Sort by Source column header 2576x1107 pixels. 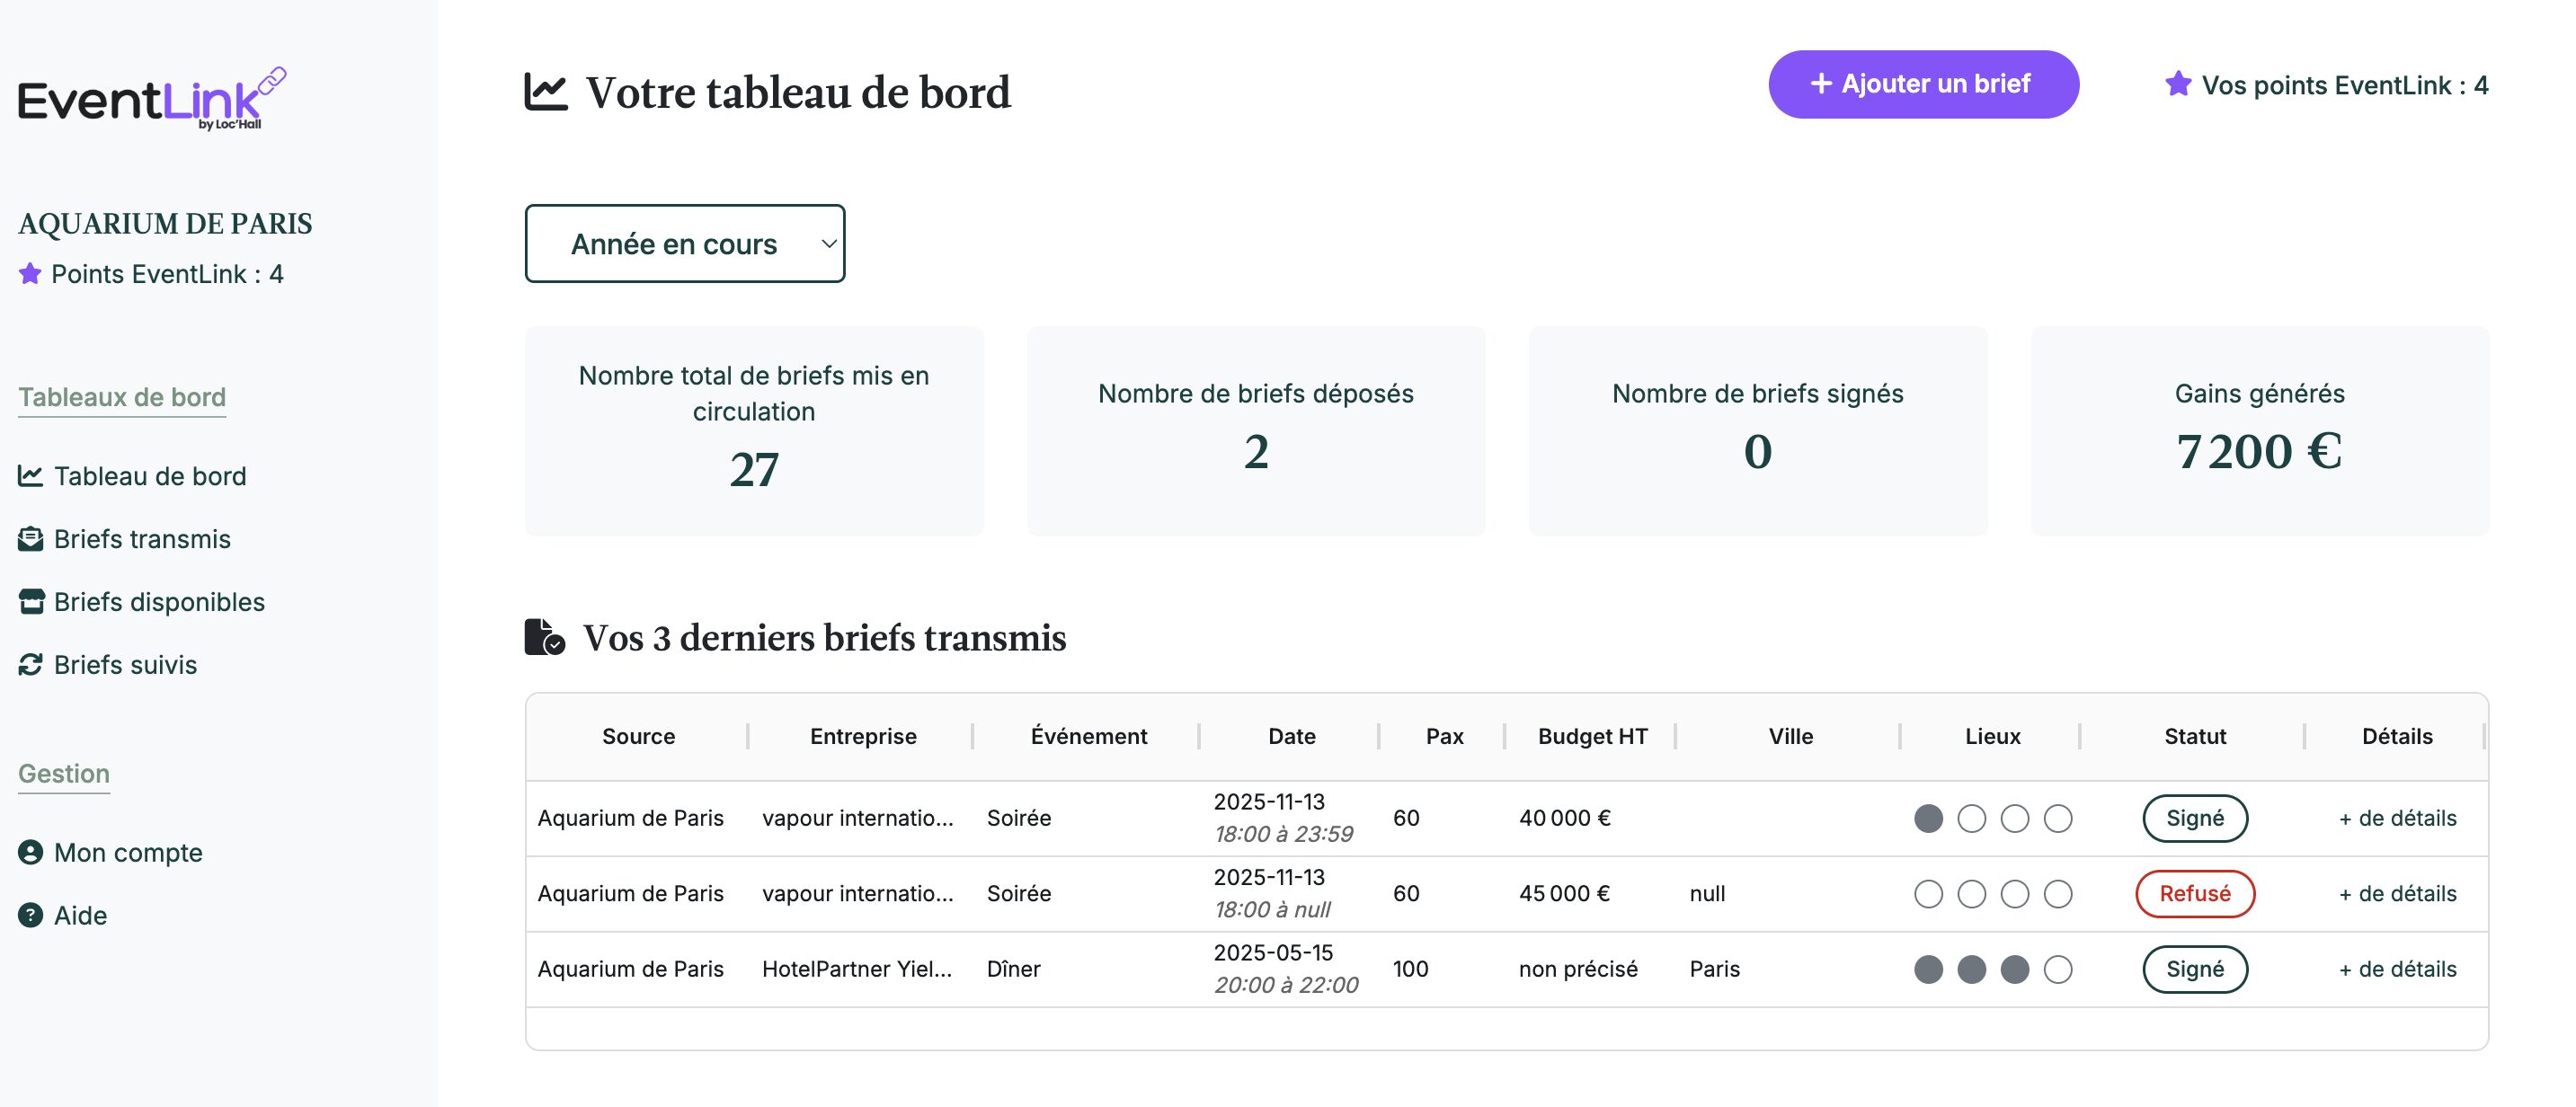(x=638, y=736)
